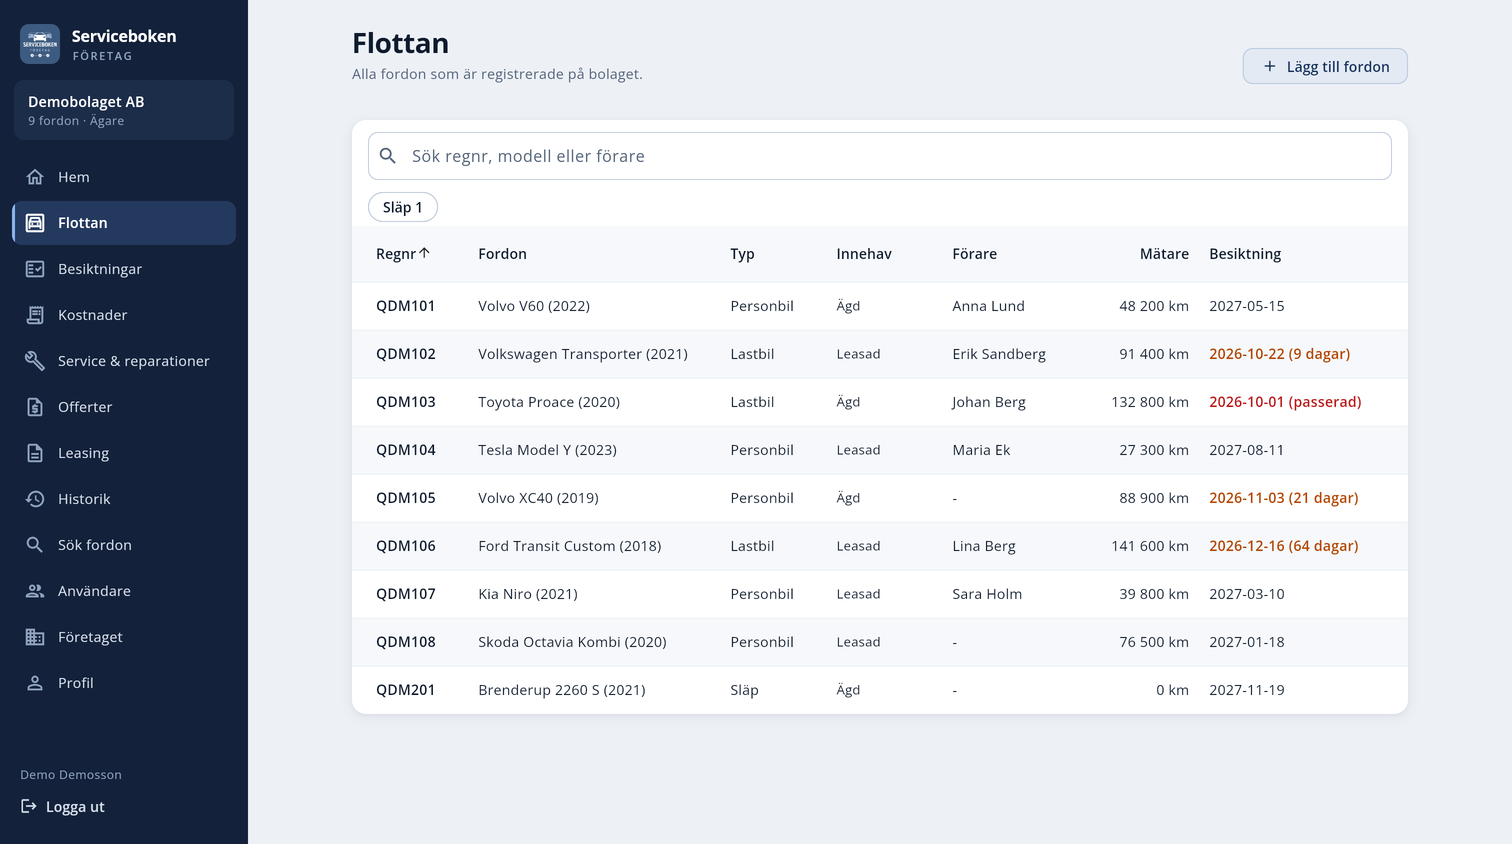Open Skoda Octavia Kombi (2020)
Viewport: 1512px width, 844px height.
572,642
